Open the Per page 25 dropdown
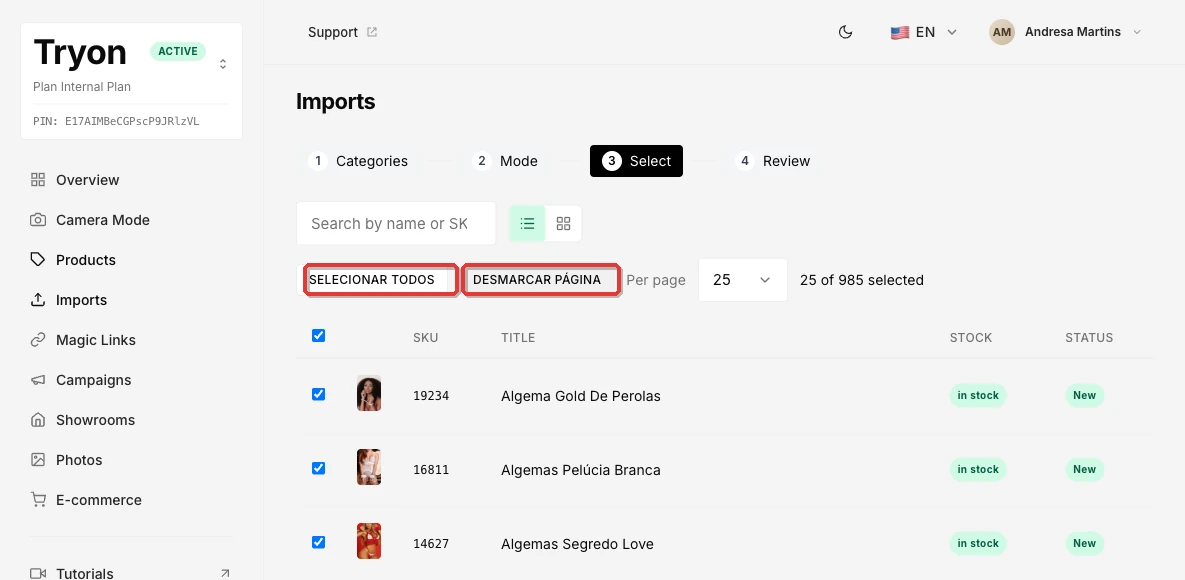Viewport: 1185px width, 580px height. [743, 280]
